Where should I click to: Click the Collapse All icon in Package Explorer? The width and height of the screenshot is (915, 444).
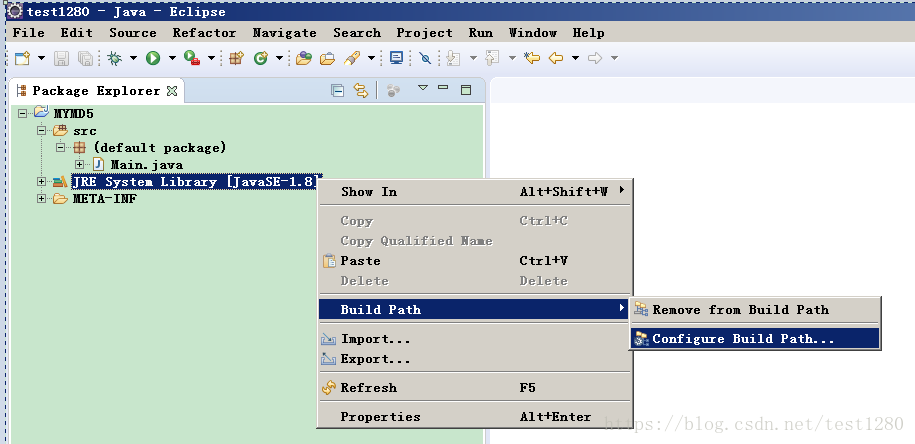[337, 90]
